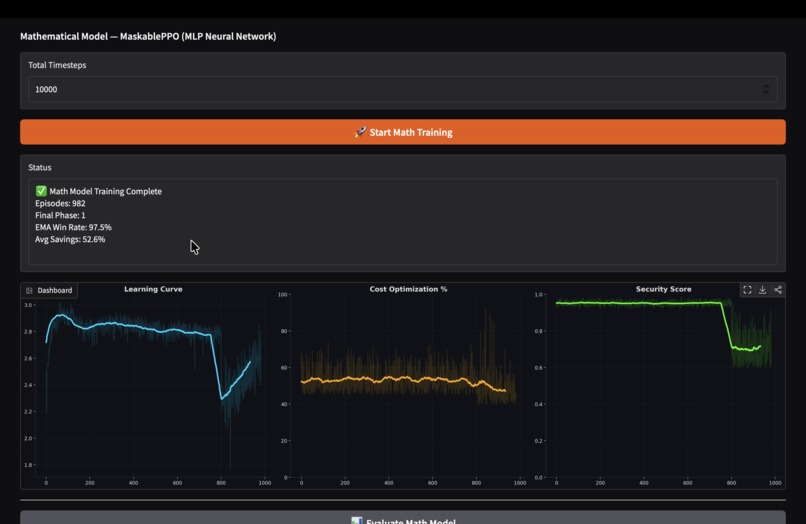806x524 pixels.
Task: Click the Mathematical Model MaskablePPO heading
Action: coord(148,37)
